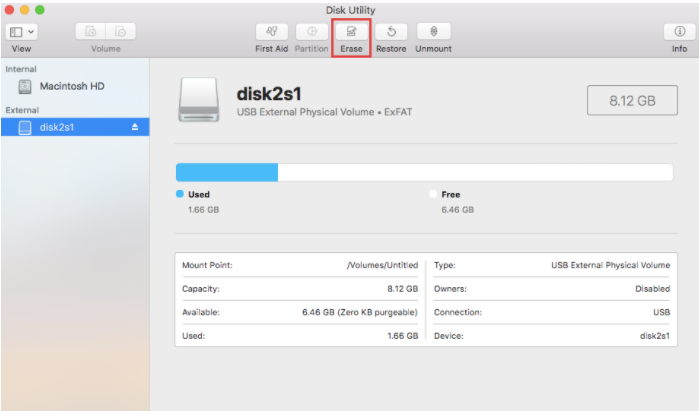Click 'USB External Physical Volume • ExFAT' subtitle
699x411 pixels.
pos(324,112)
